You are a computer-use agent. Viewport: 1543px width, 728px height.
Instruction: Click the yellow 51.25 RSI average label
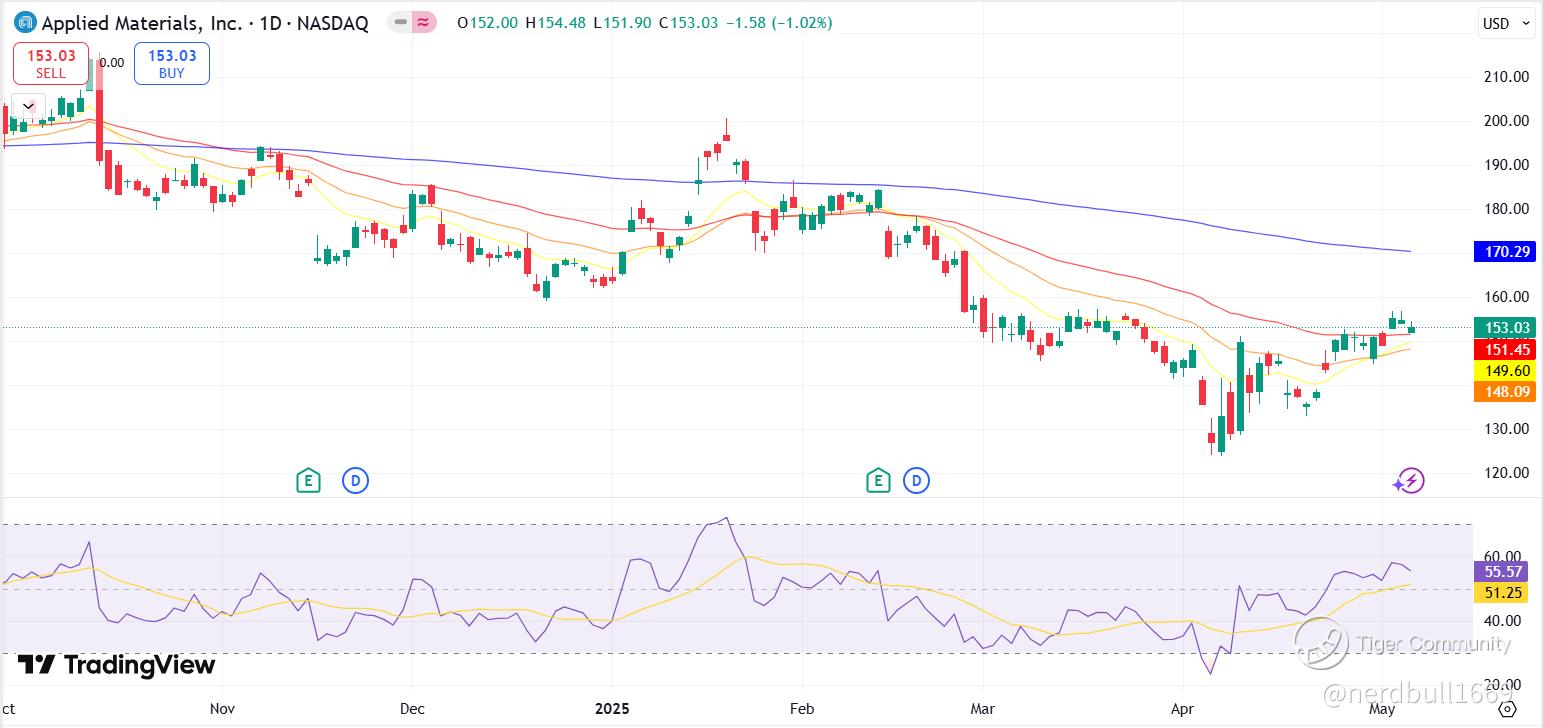point(1500,593)
